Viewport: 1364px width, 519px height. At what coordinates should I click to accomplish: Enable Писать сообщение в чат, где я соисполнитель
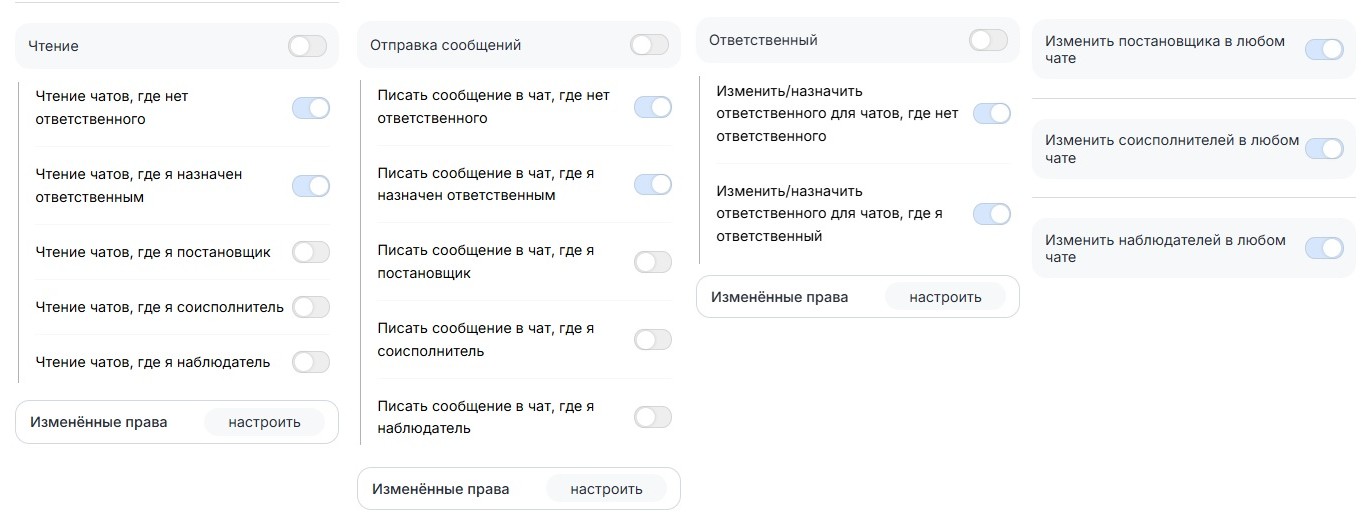click(652, 340)
